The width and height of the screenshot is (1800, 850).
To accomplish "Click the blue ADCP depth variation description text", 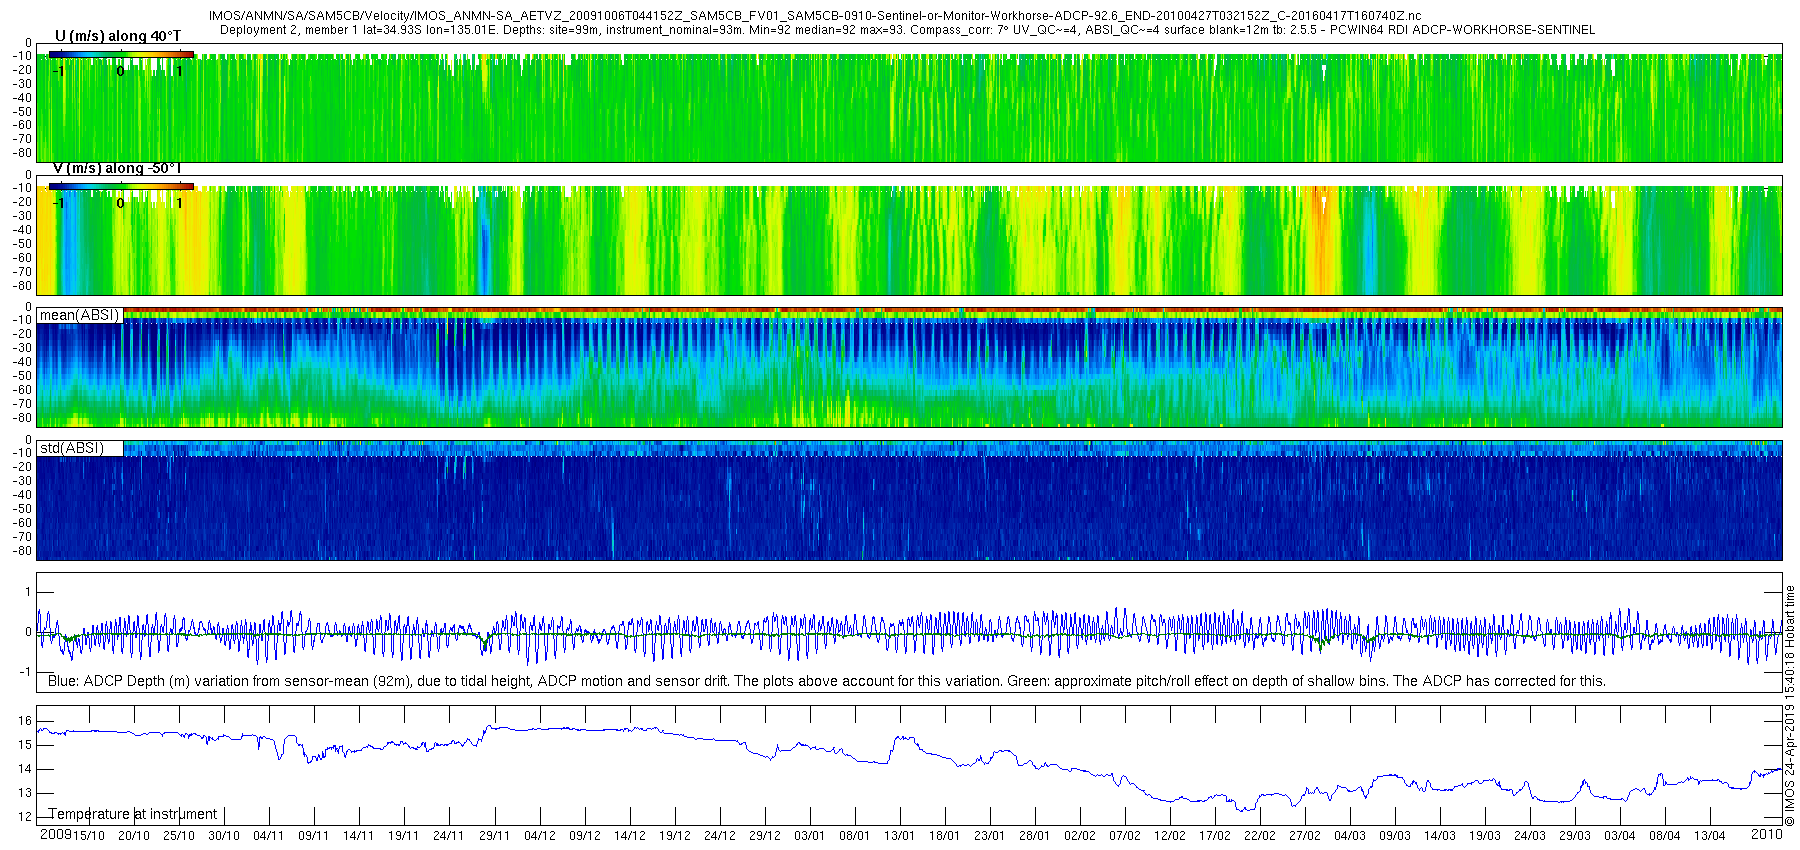I will [x=827, y=681].
